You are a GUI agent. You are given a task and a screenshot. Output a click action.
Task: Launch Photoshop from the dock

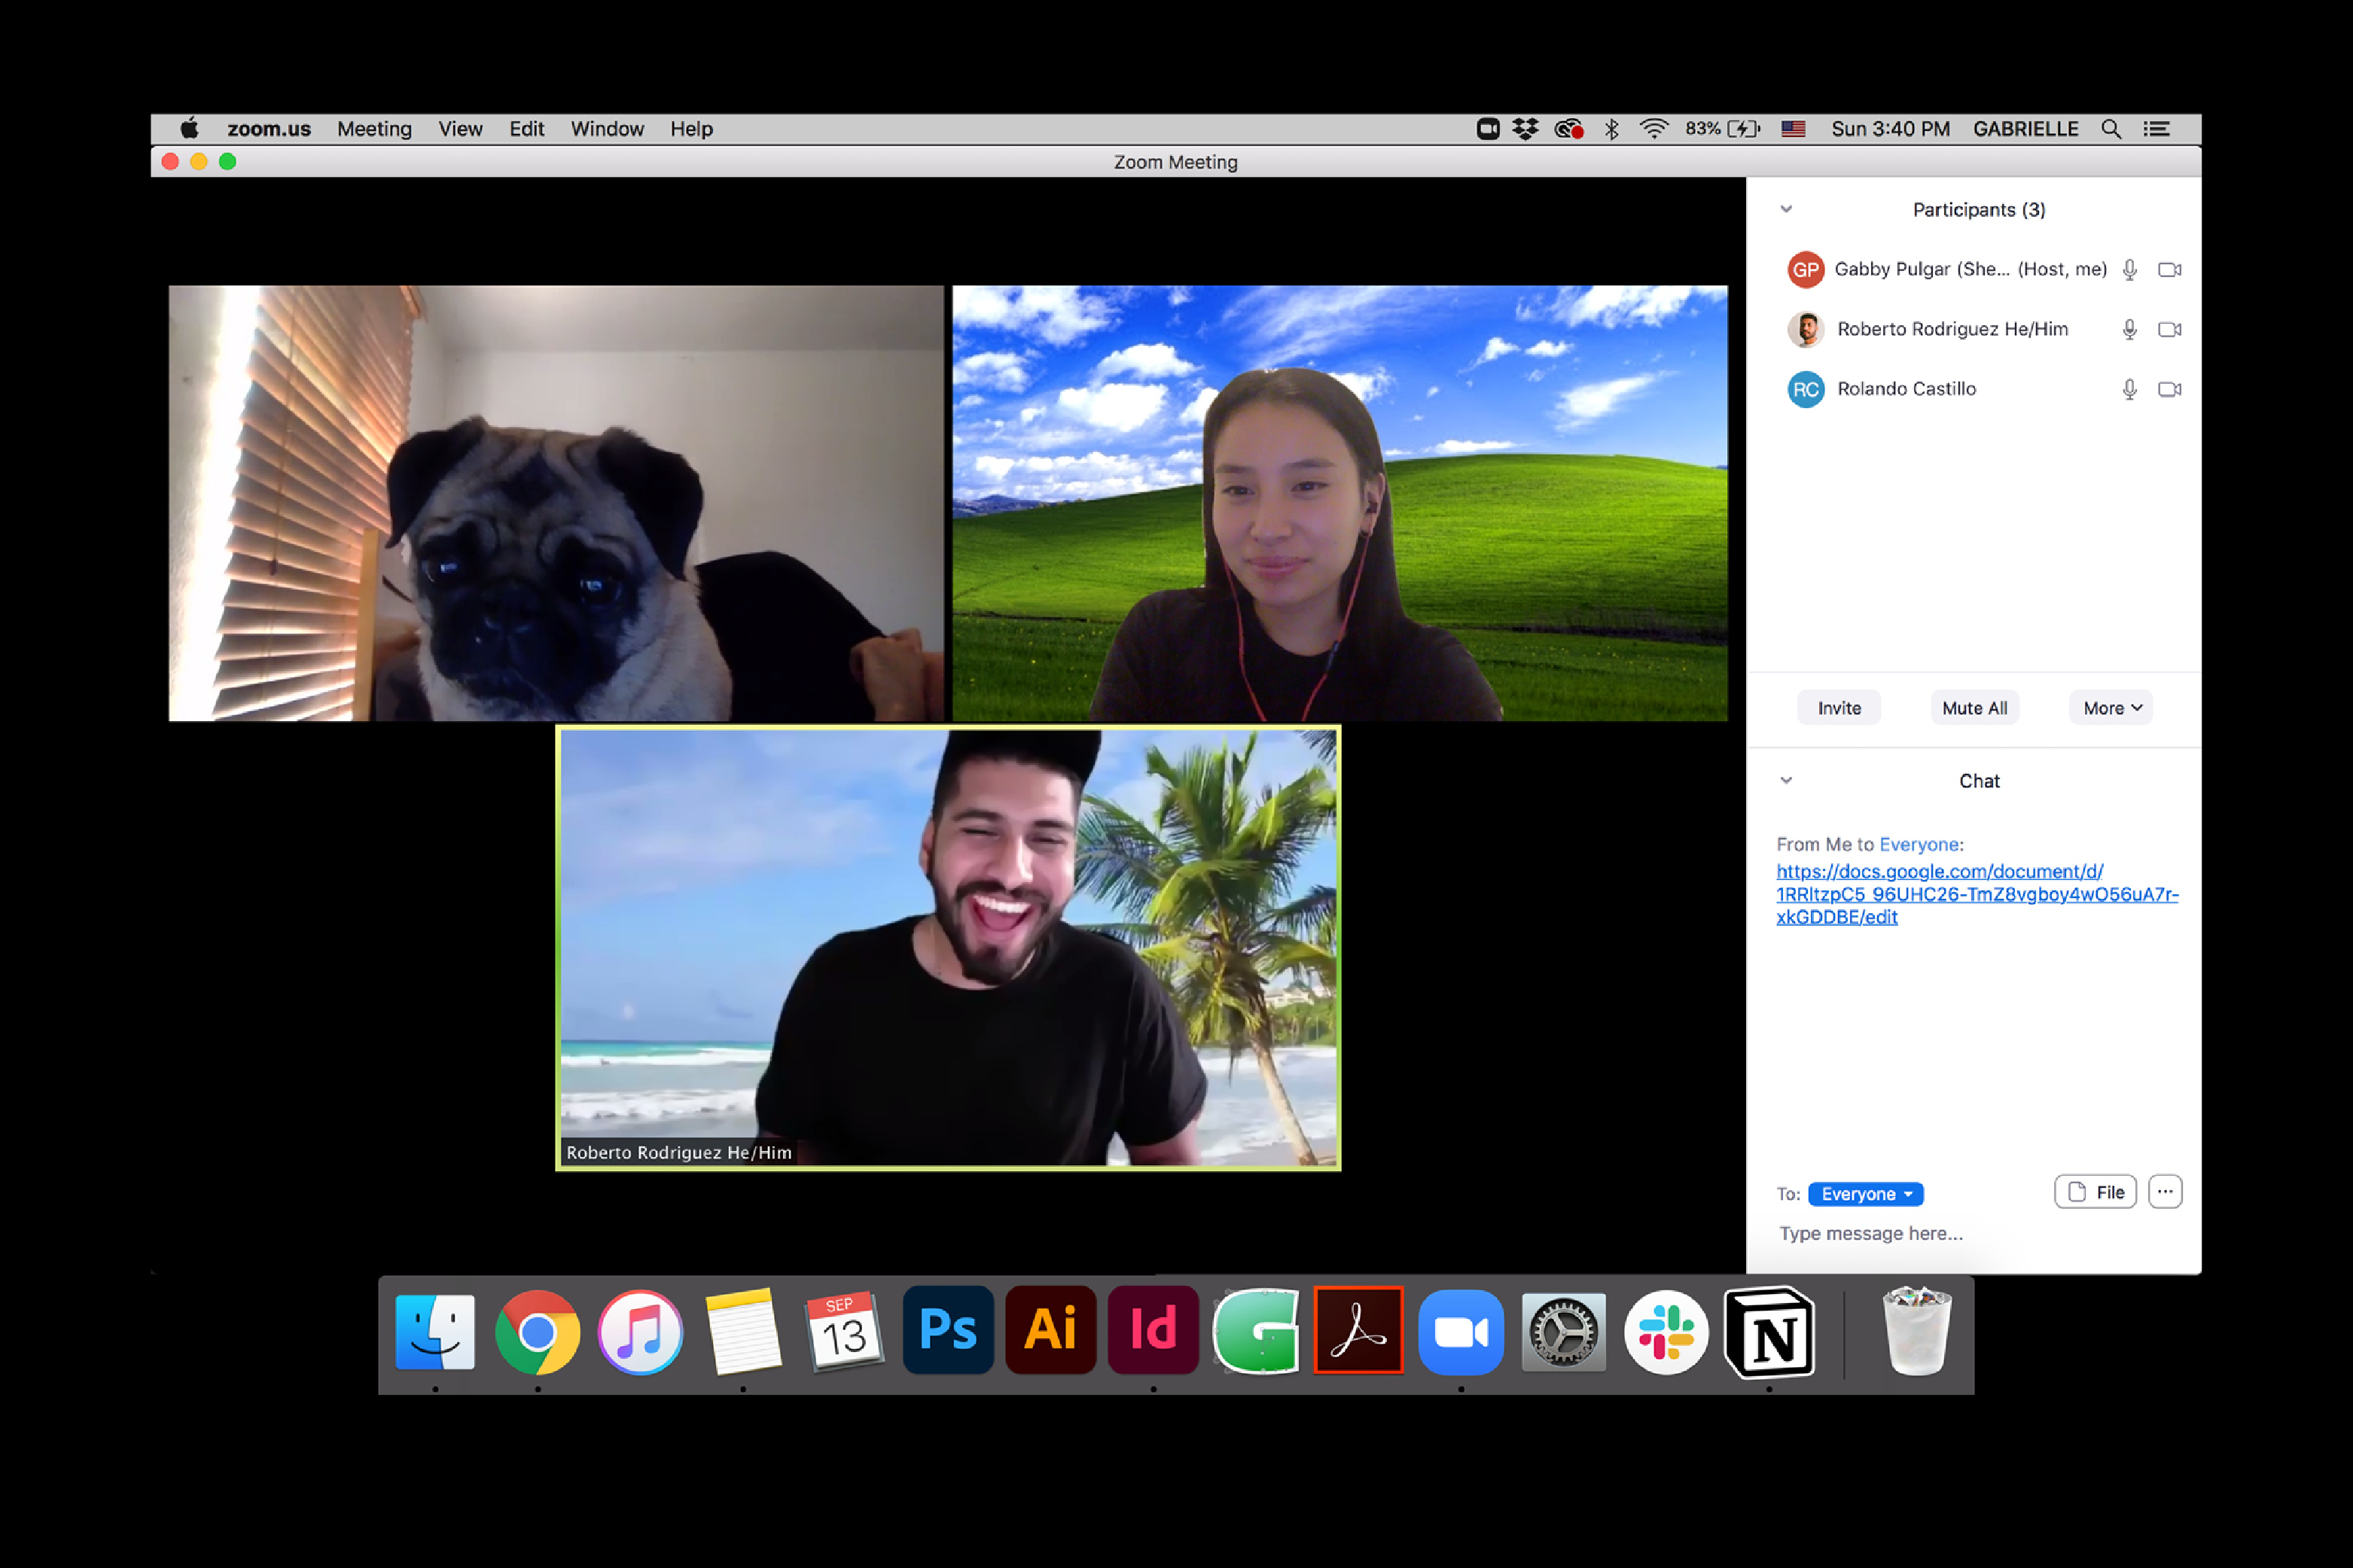coord(947,1330)
